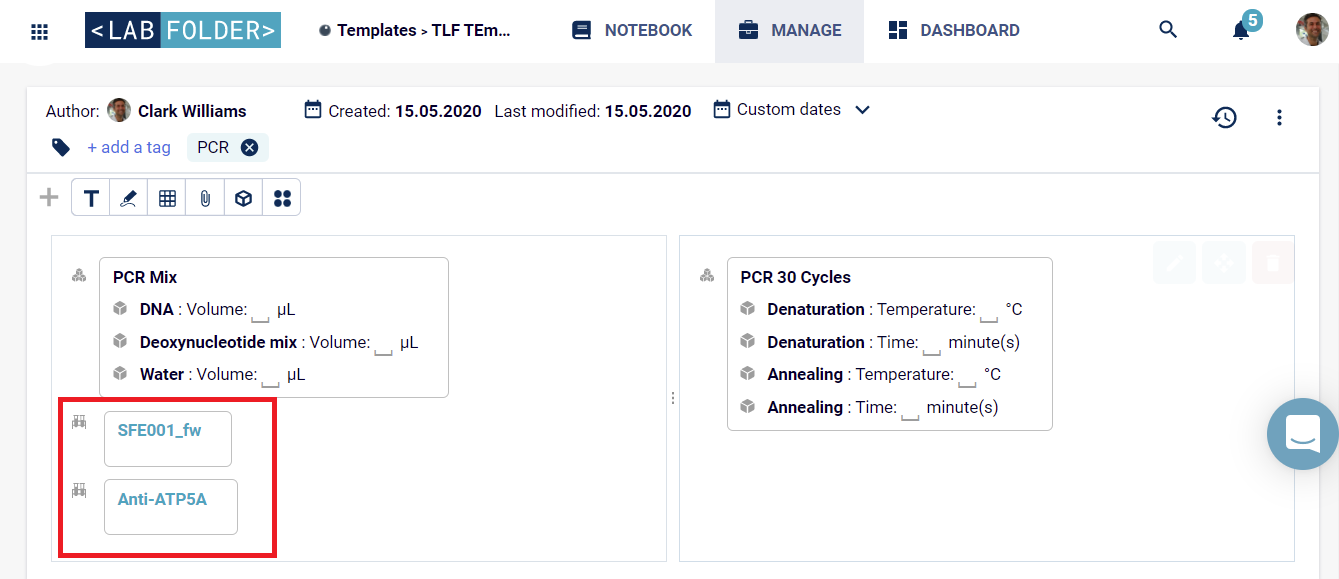The width and height of the screenshot is (1339, 579).
Task: Click the DNA volume input field
Action: point(260,312)
